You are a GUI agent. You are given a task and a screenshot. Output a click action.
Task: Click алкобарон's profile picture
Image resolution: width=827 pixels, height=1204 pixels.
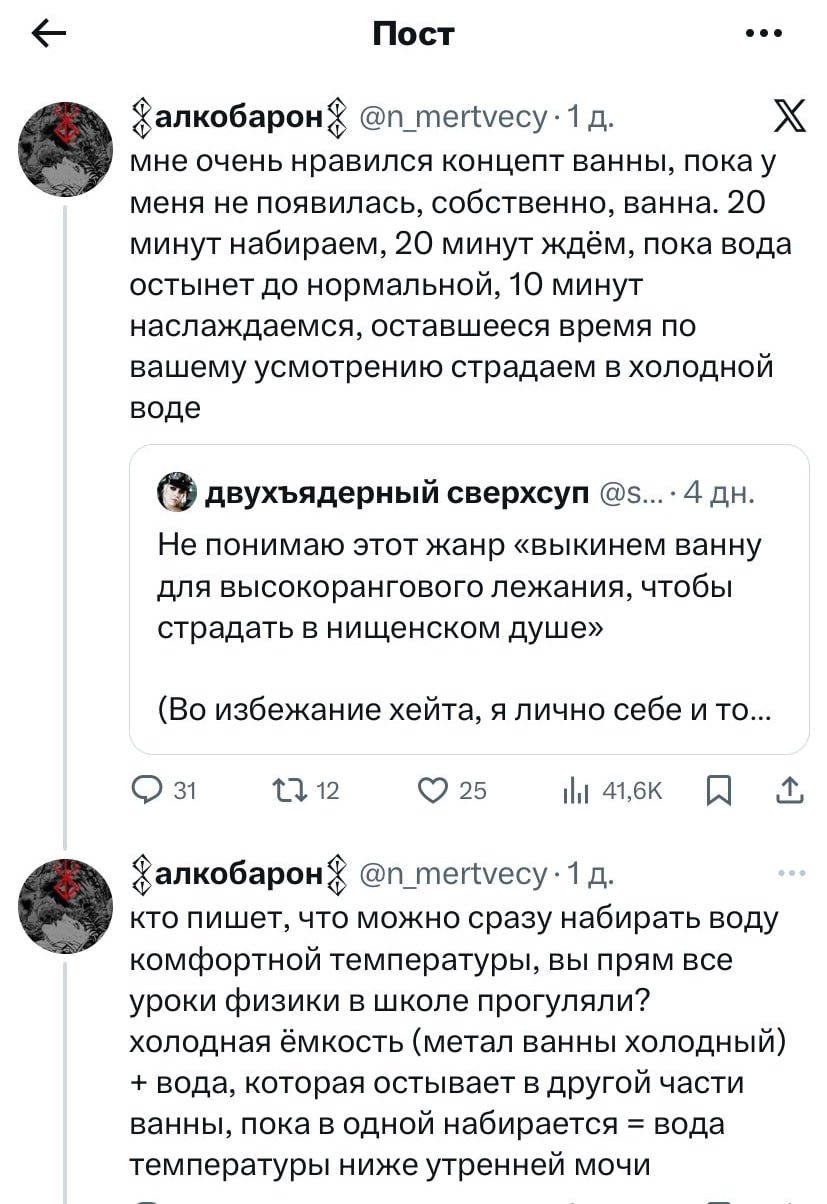click(65, 145)
